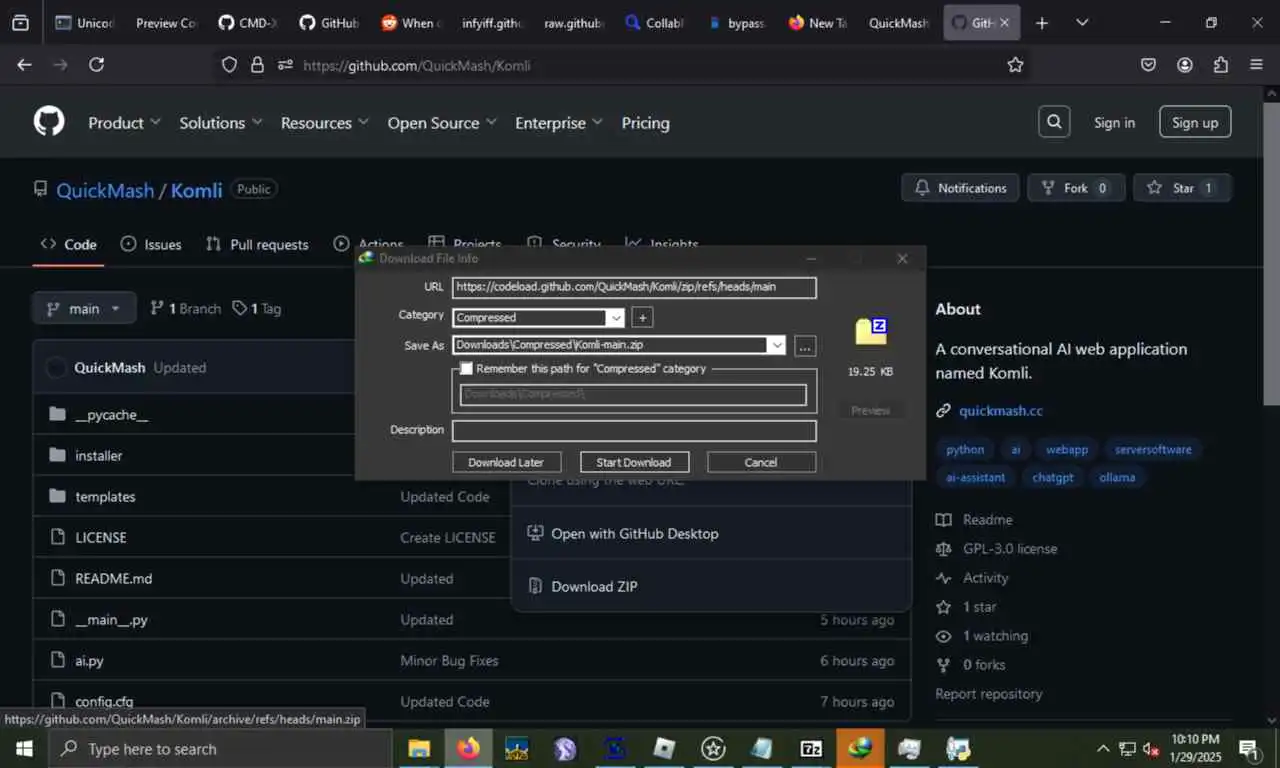Click Download Later button
1280x768 pixels.
[506, 462]
